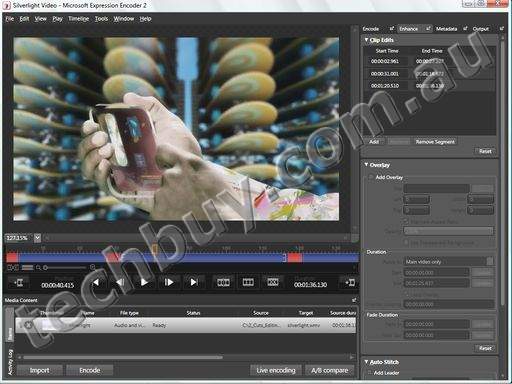
Task: Click the timeline zoom slider handle
Action: [45, 267]
